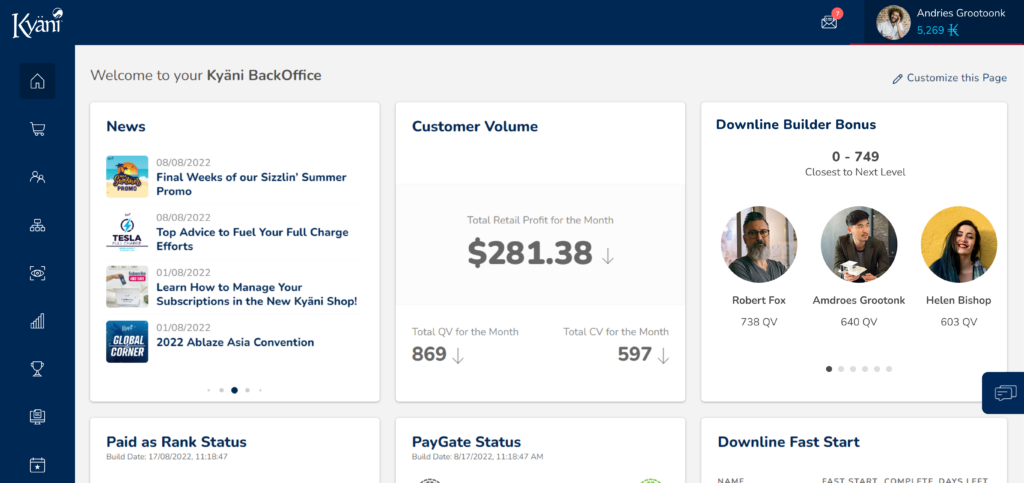Go to fourth News carousel dot

[x=247, y=390]
